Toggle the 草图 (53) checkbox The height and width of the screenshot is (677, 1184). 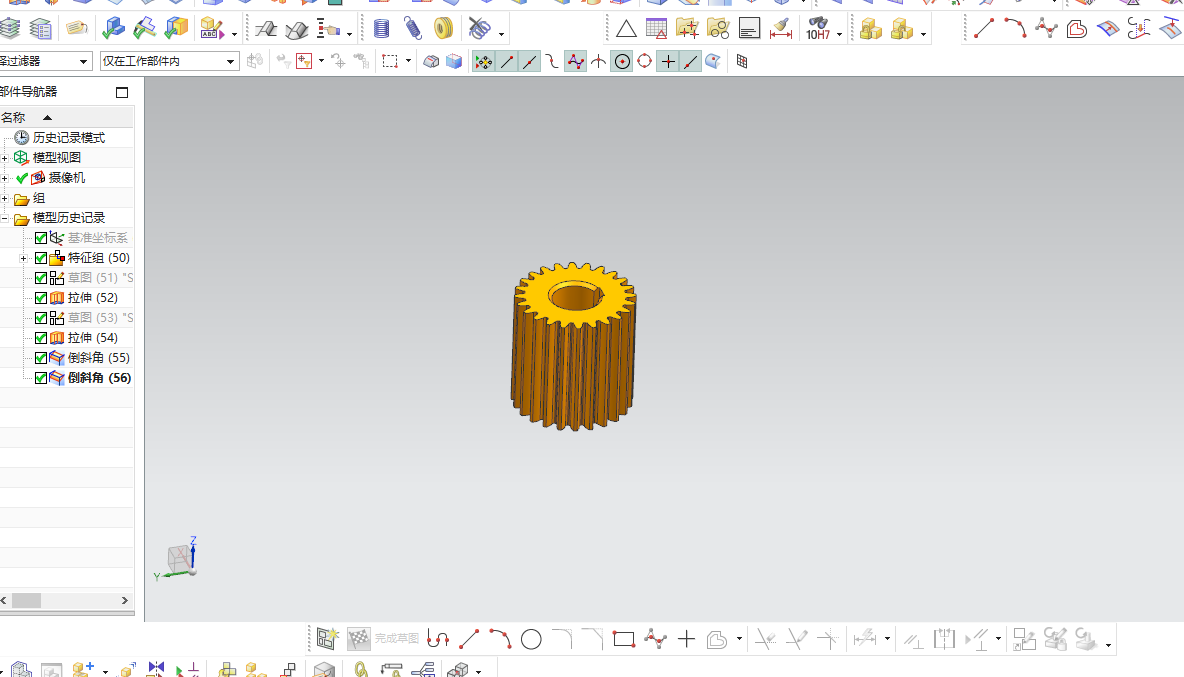pos(41,318)
